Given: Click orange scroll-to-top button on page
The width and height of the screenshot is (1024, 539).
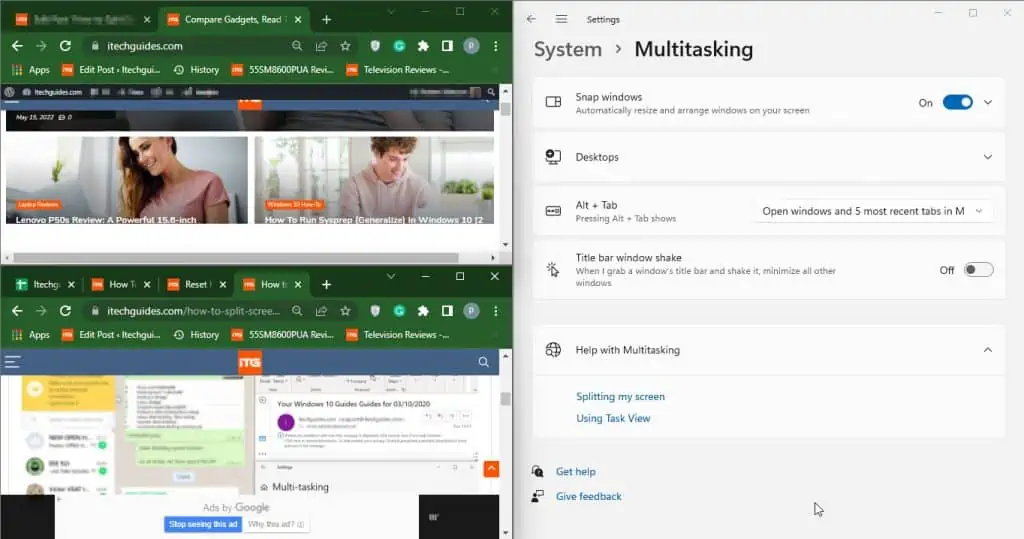Looking at the screenshot, I should point(491,468).
